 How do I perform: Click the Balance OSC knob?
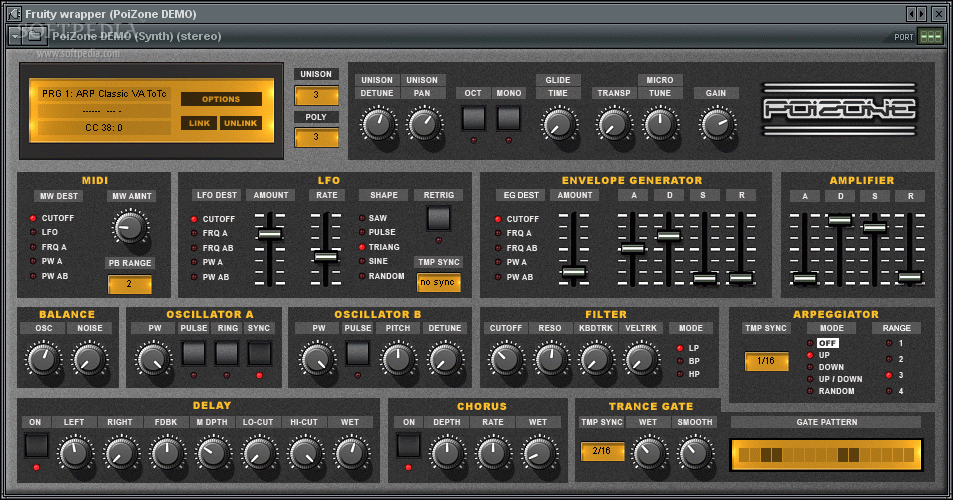tap(44, 359)
